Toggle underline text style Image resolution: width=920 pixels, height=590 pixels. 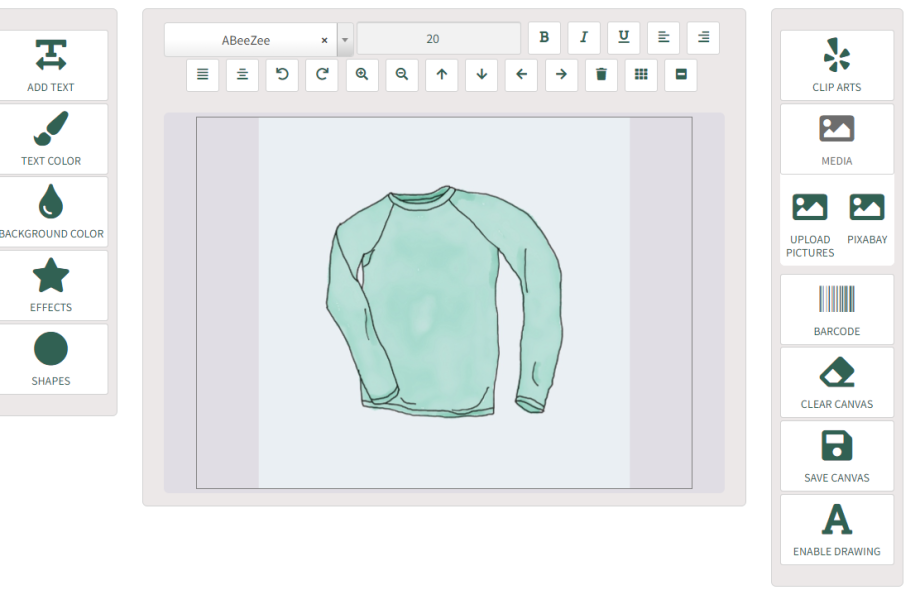pyautogui.click(x=624, y=38)
